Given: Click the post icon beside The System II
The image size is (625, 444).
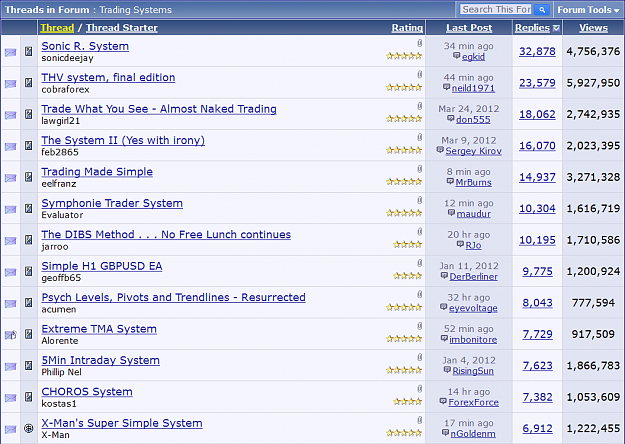Looking at the screenshot, I should click(28, 146).
